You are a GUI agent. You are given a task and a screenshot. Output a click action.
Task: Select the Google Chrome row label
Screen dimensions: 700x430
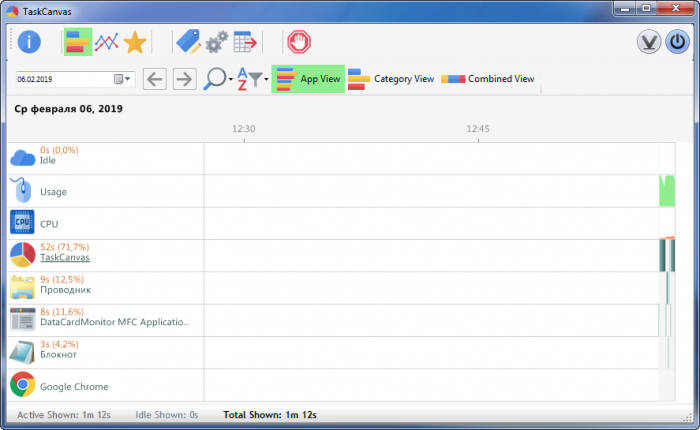pos(74,387)
